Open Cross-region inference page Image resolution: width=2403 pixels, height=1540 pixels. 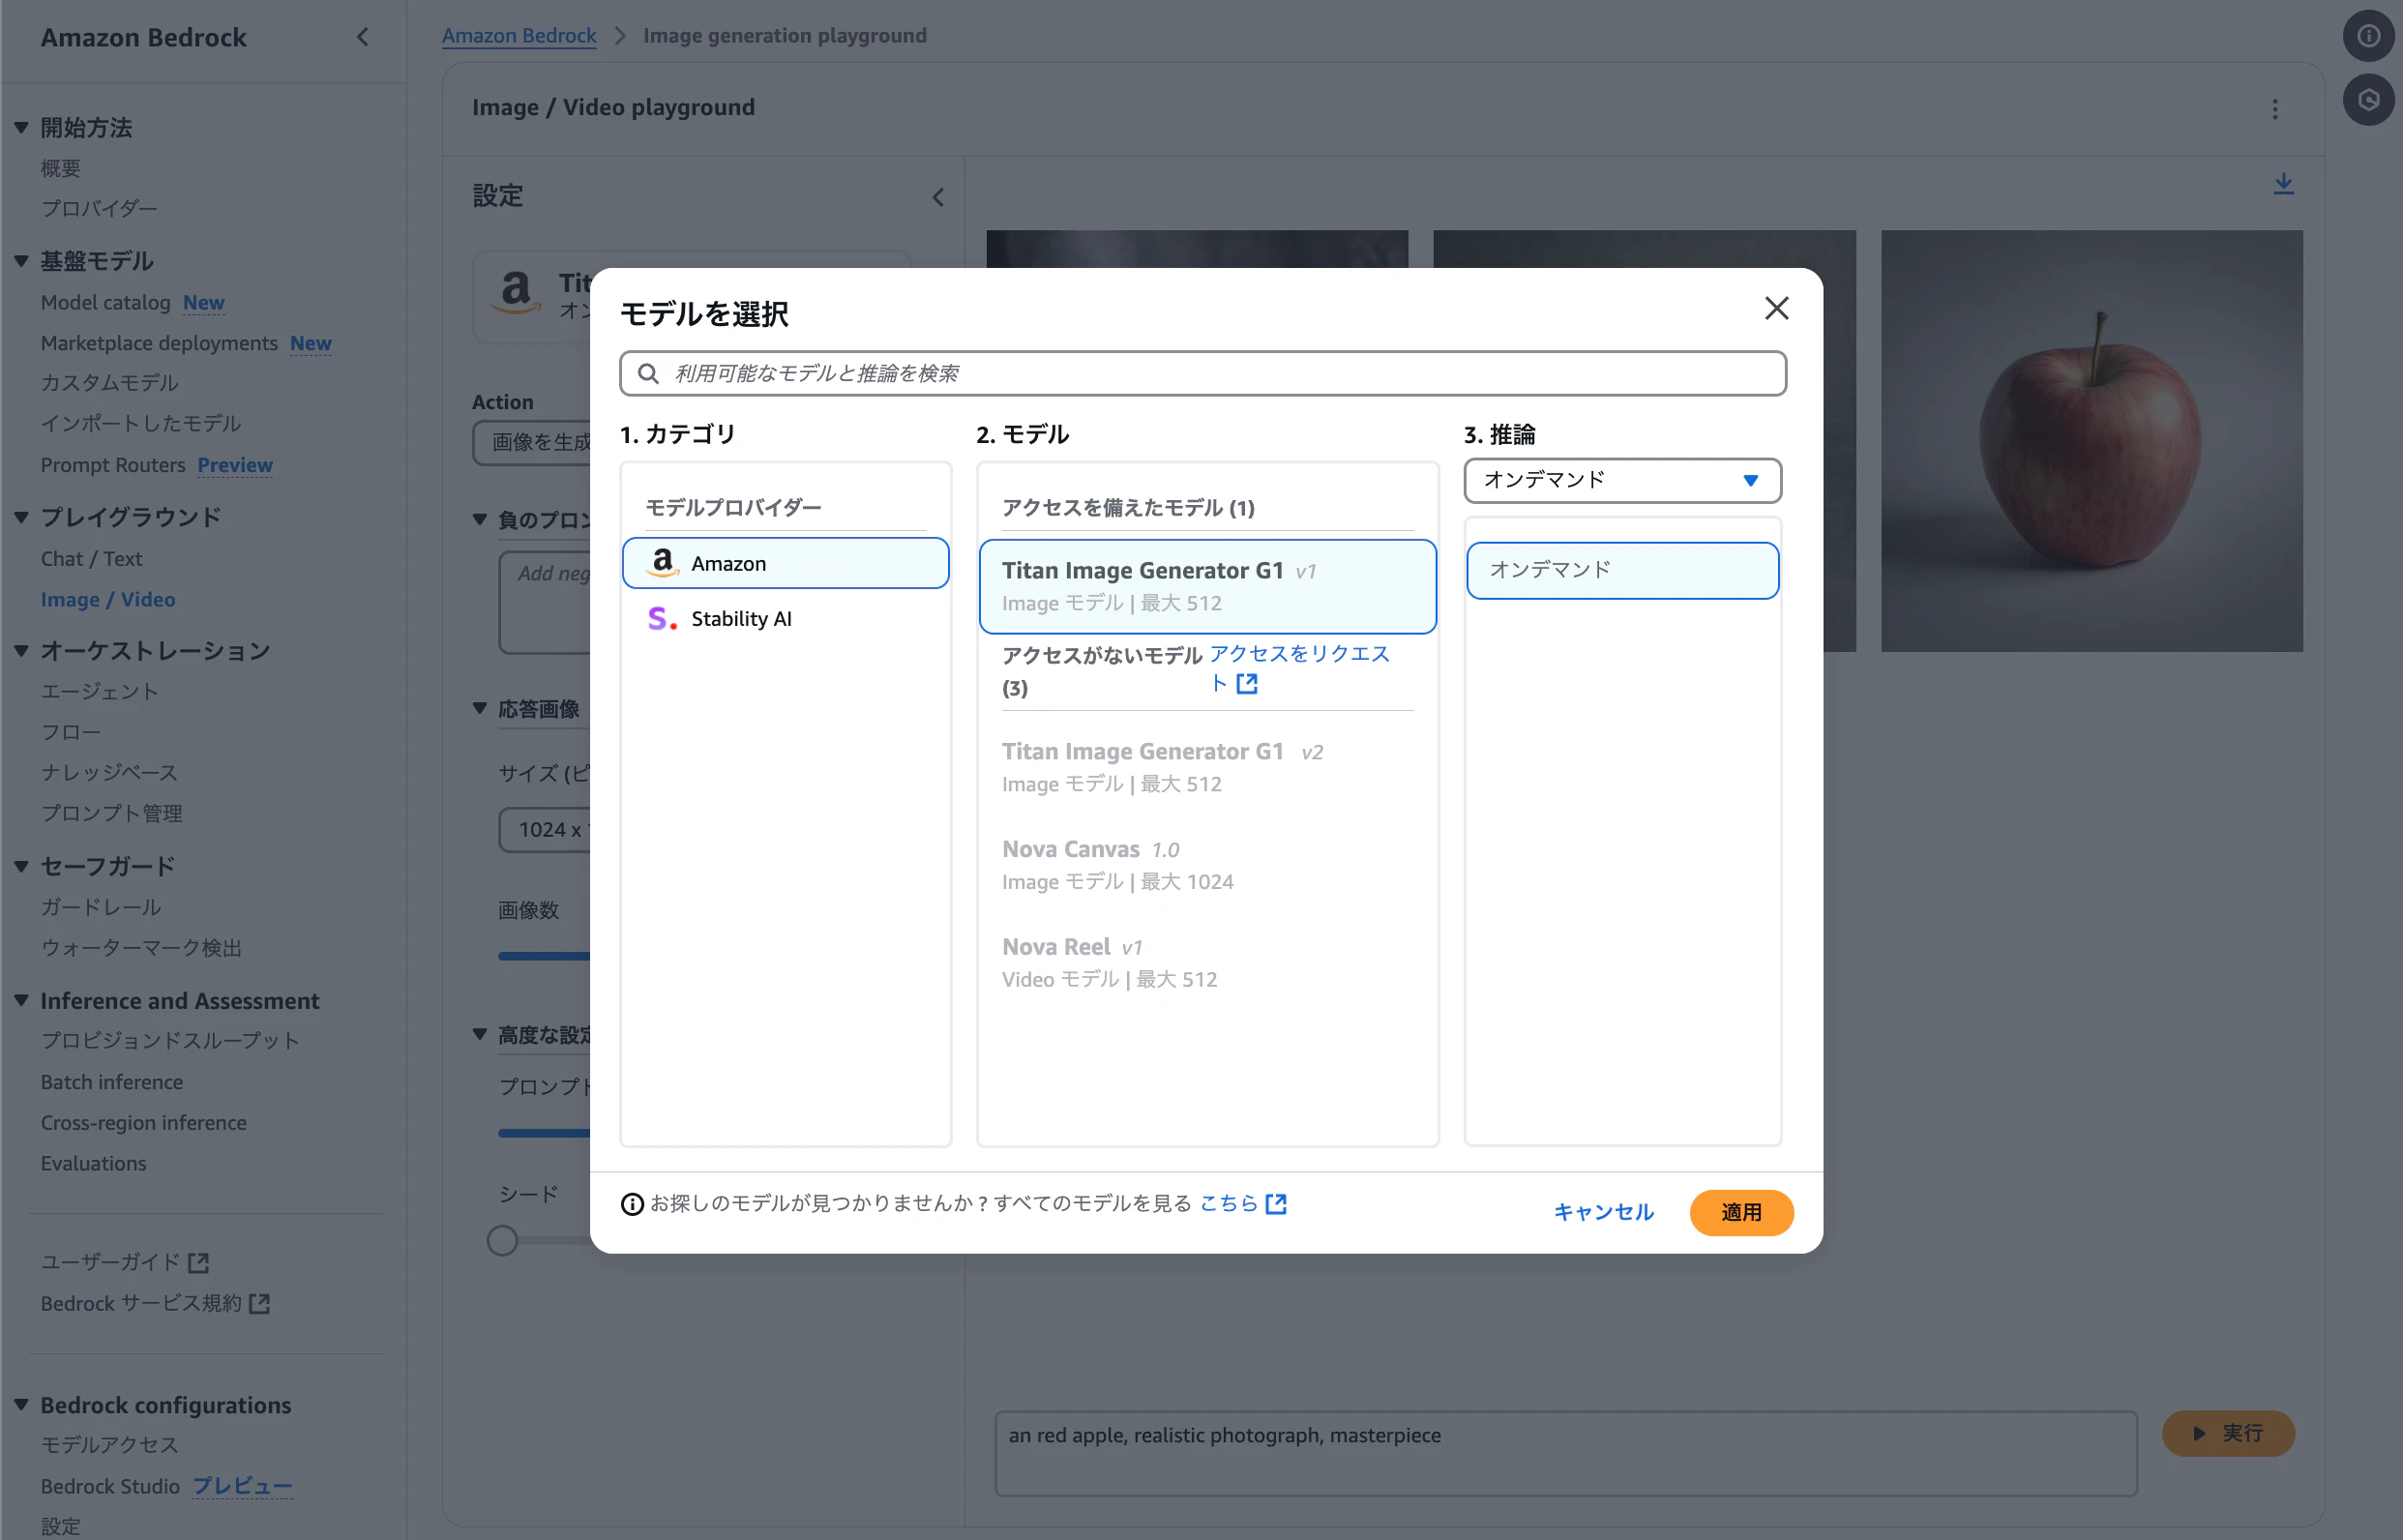click(143, 1123)
